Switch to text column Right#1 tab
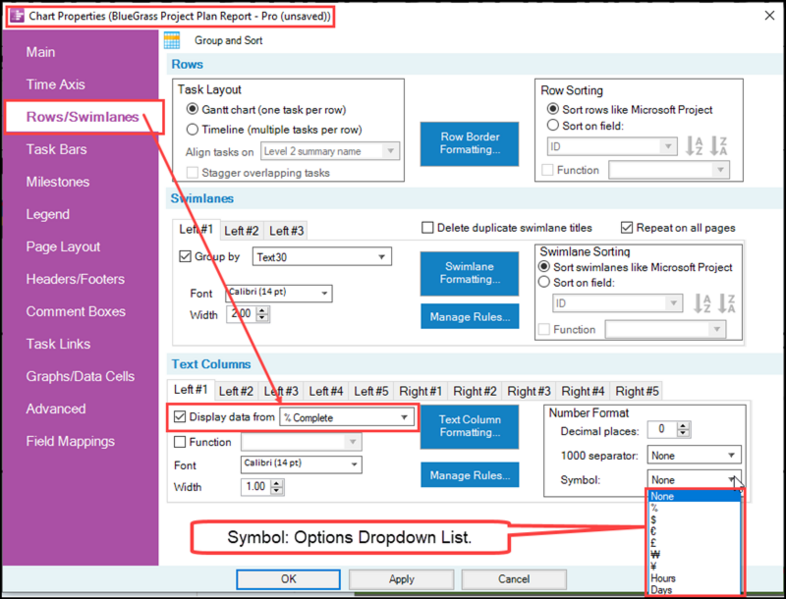The height and width of the screenshot is (599, 786). (x=421, y=391)
